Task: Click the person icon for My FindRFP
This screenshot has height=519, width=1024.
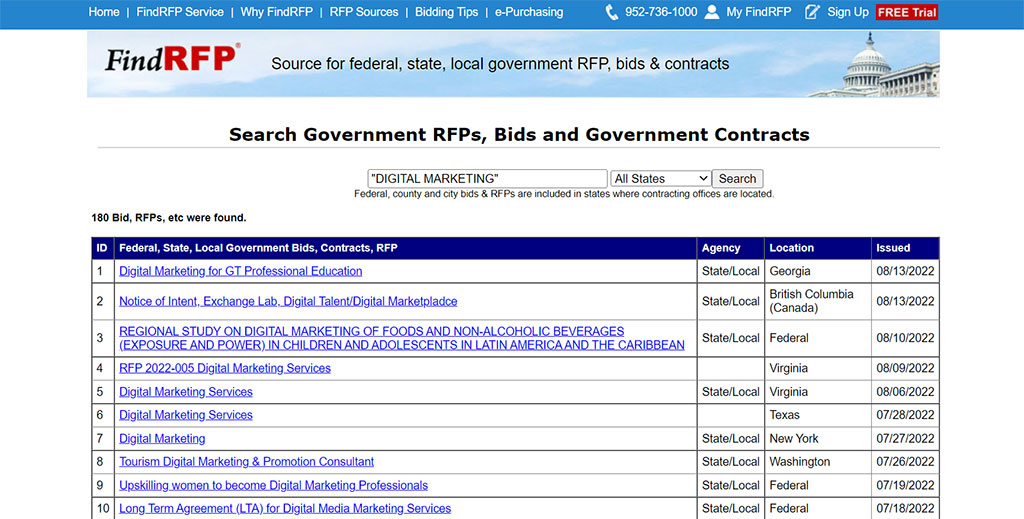Action: [711, 12]
